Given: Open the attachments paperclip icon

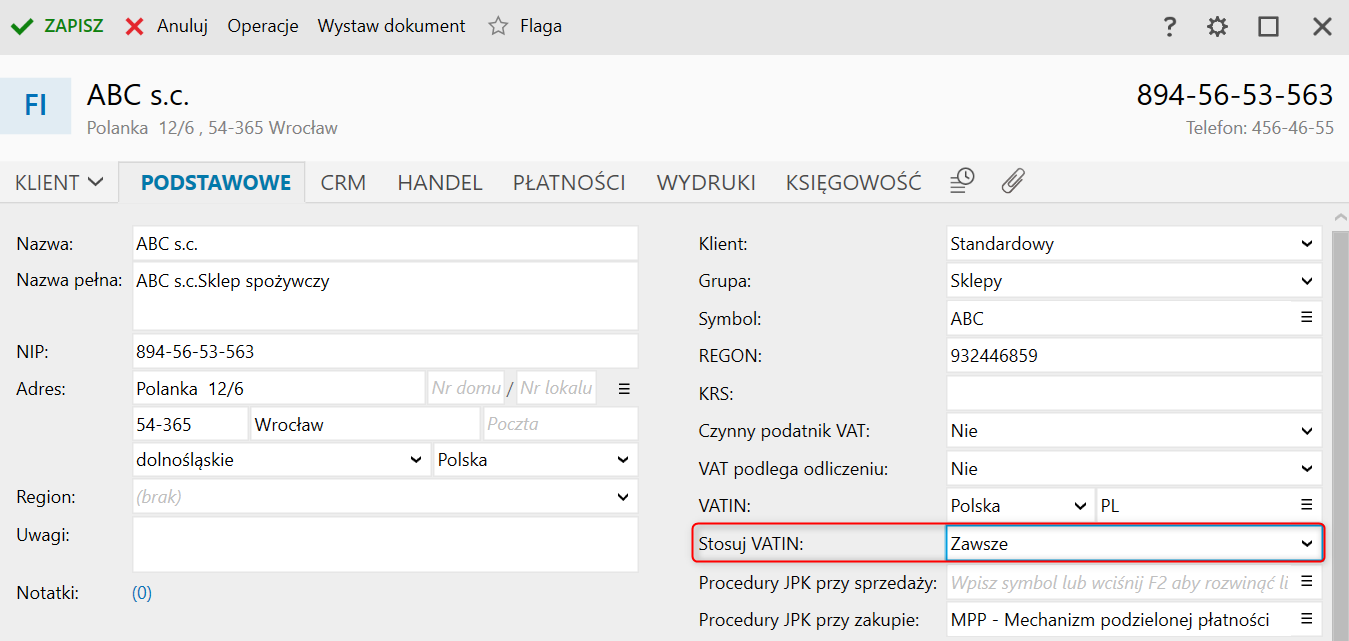Looking at the screenshot, I should click(1013, 181).
